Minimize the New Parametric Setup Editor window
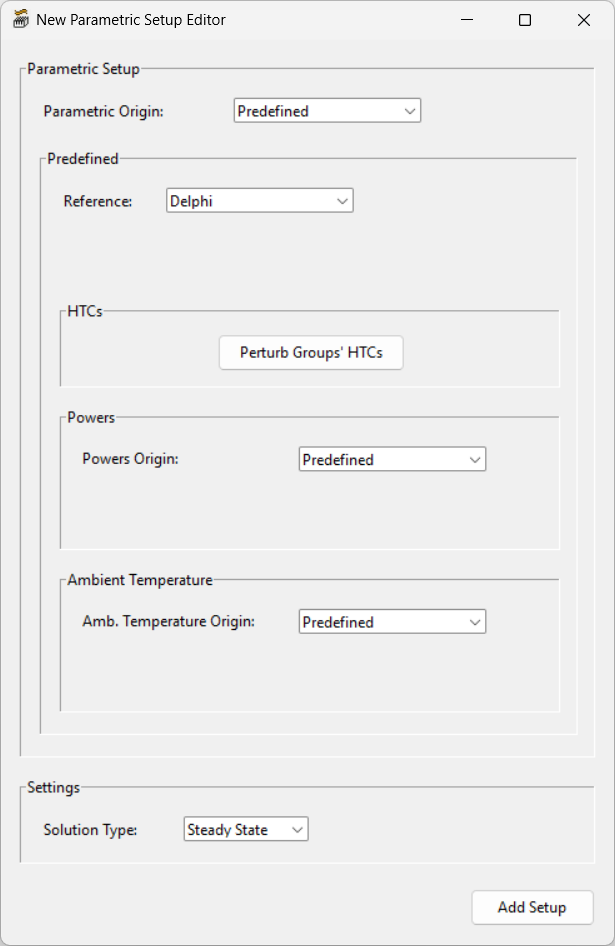 click(x=466, y=20)
